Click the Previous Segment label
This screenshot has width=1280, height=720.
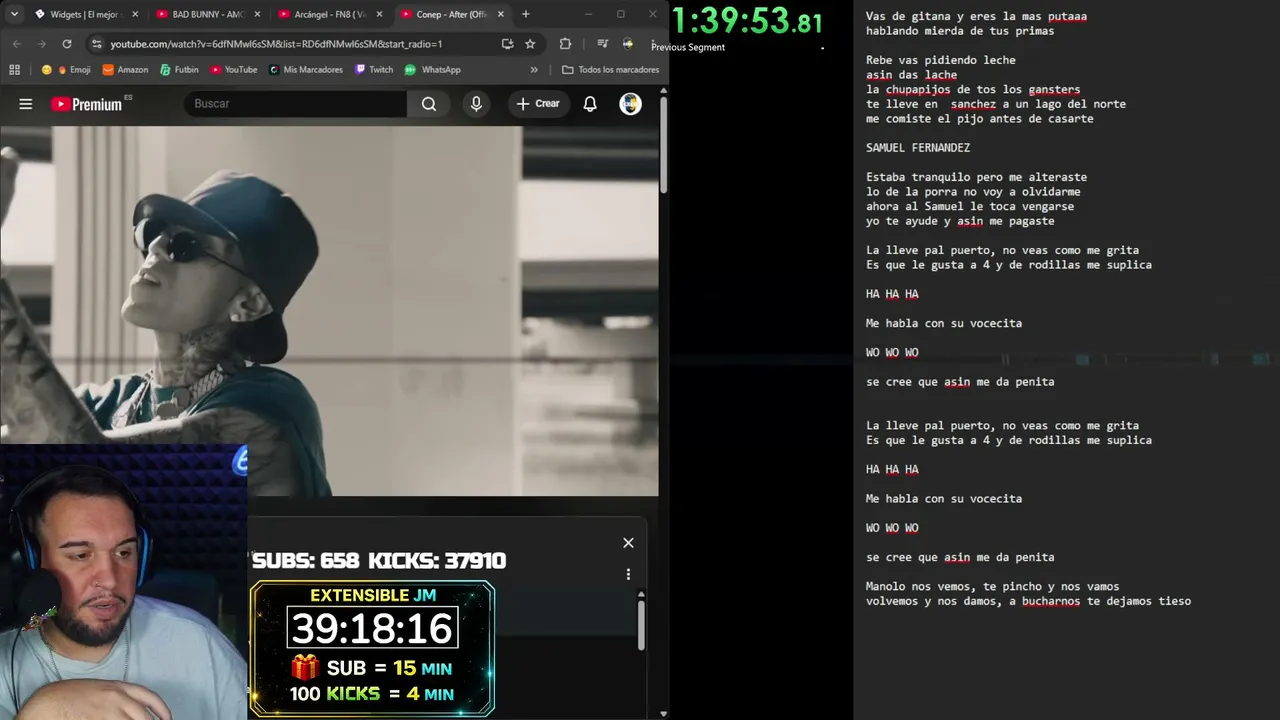point(688,47)
